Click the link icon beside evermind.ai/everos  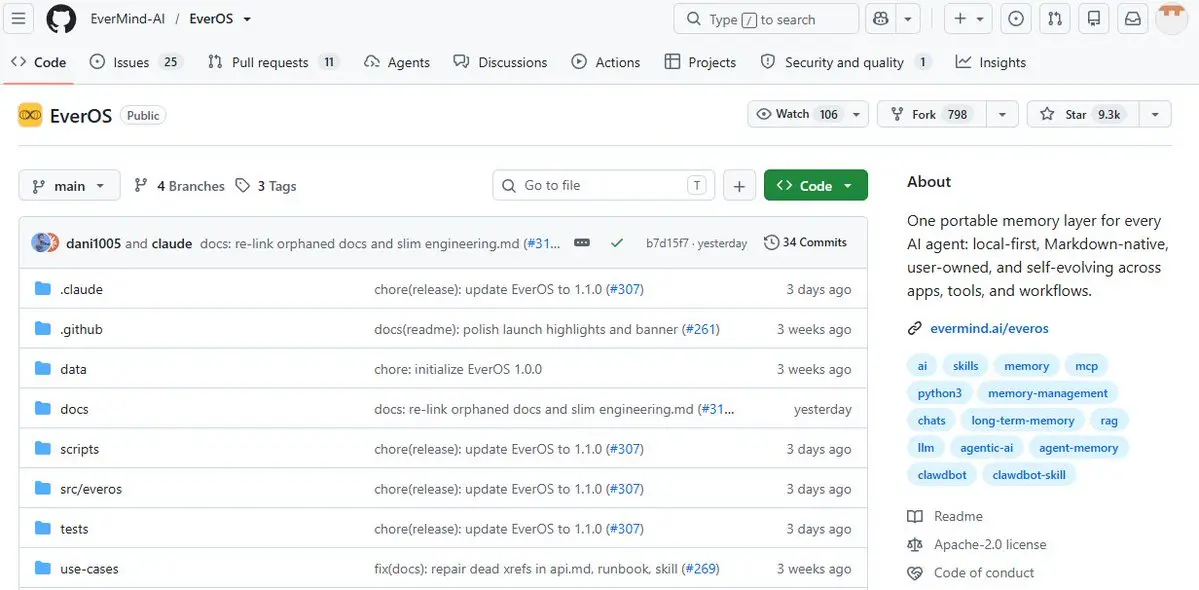tap(915, 329)
